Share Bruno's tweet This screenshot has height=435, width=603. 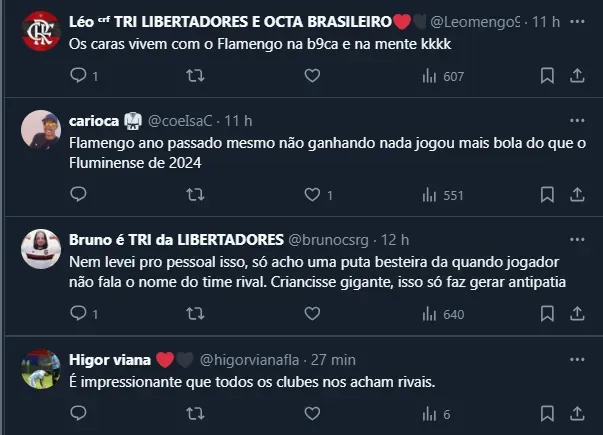pos(577,314)
